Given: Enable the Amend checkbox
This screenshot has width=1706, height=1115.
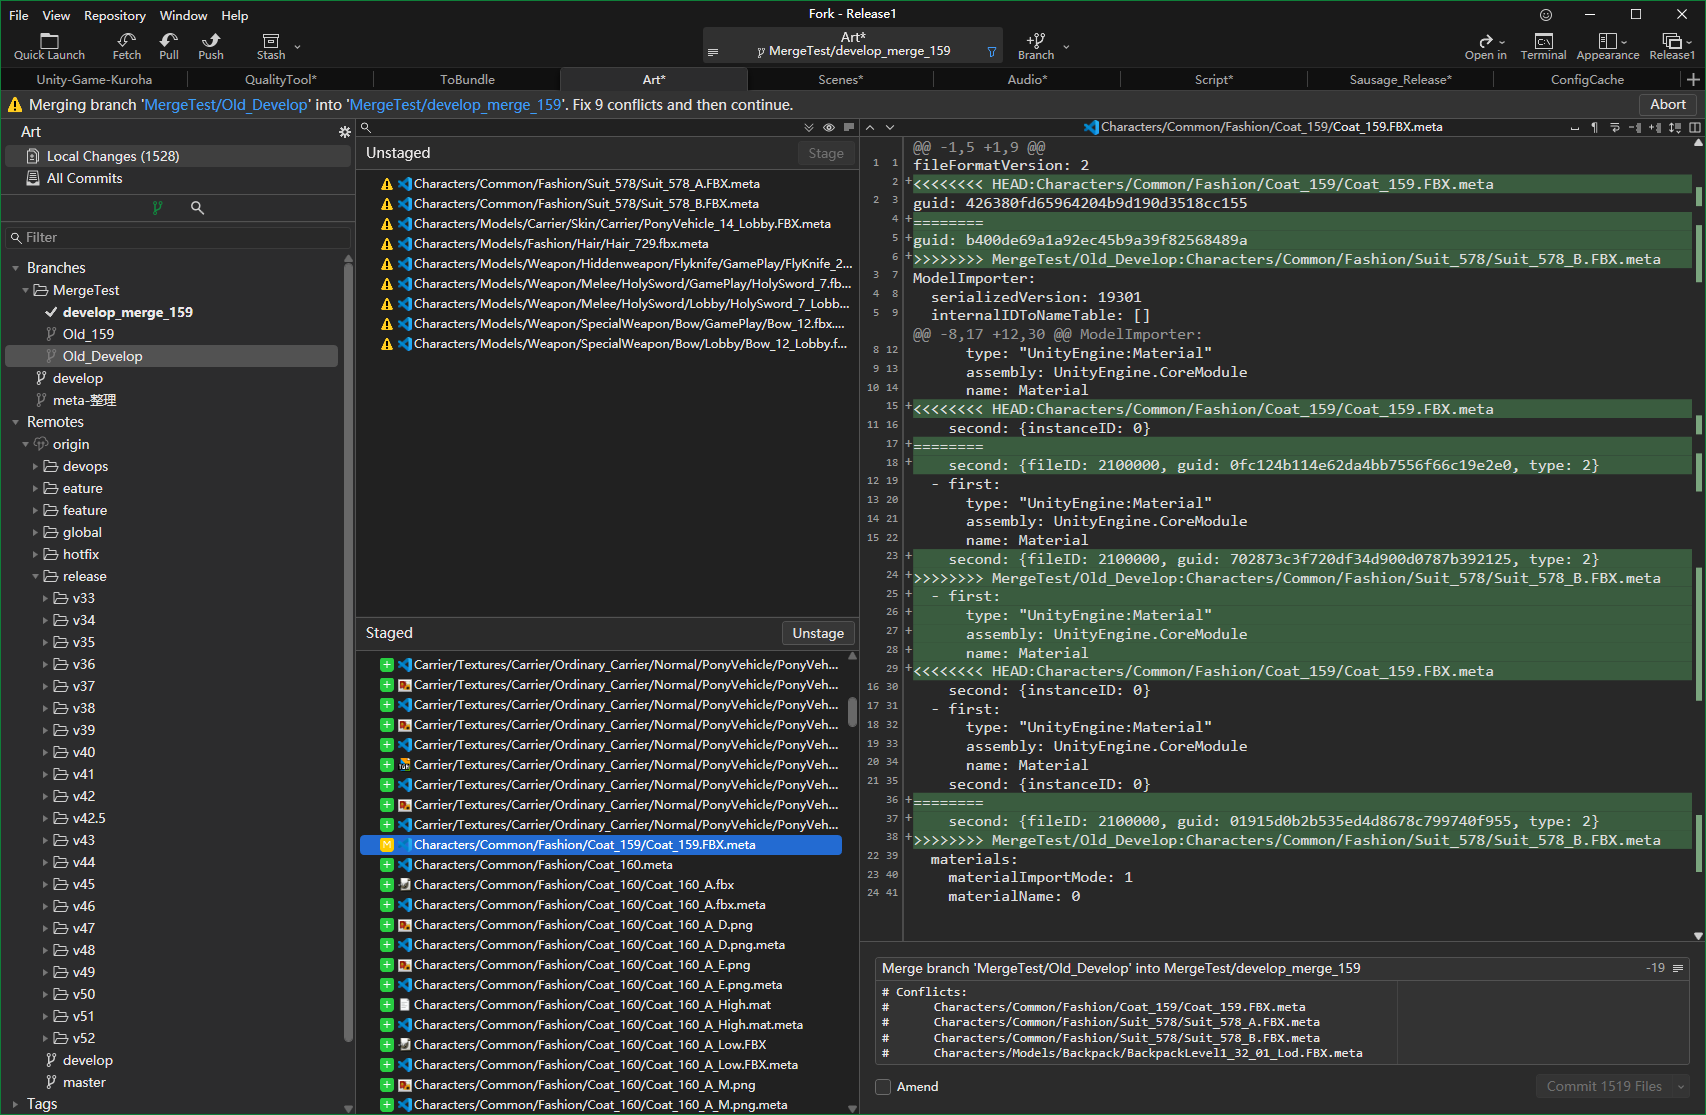Looking at the screenshot, I should 883,1087.
